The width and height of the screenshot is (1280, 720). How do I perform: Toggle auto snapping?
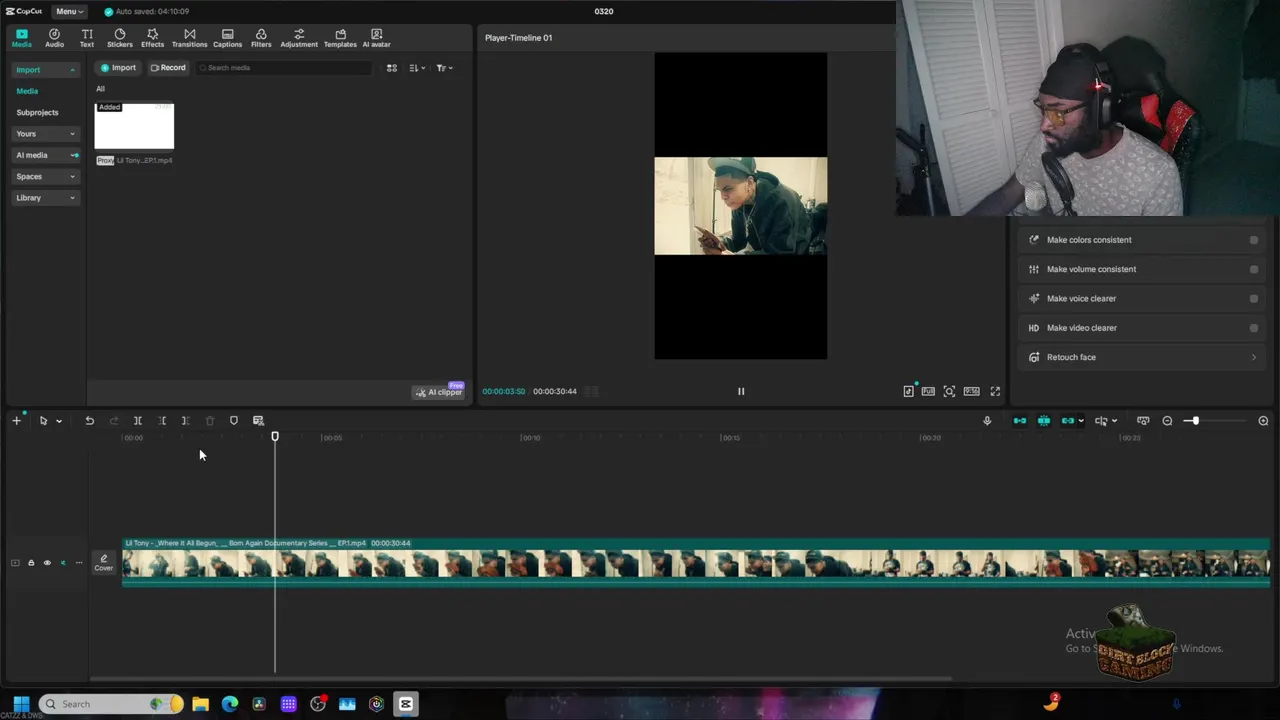click(1044, 421)
